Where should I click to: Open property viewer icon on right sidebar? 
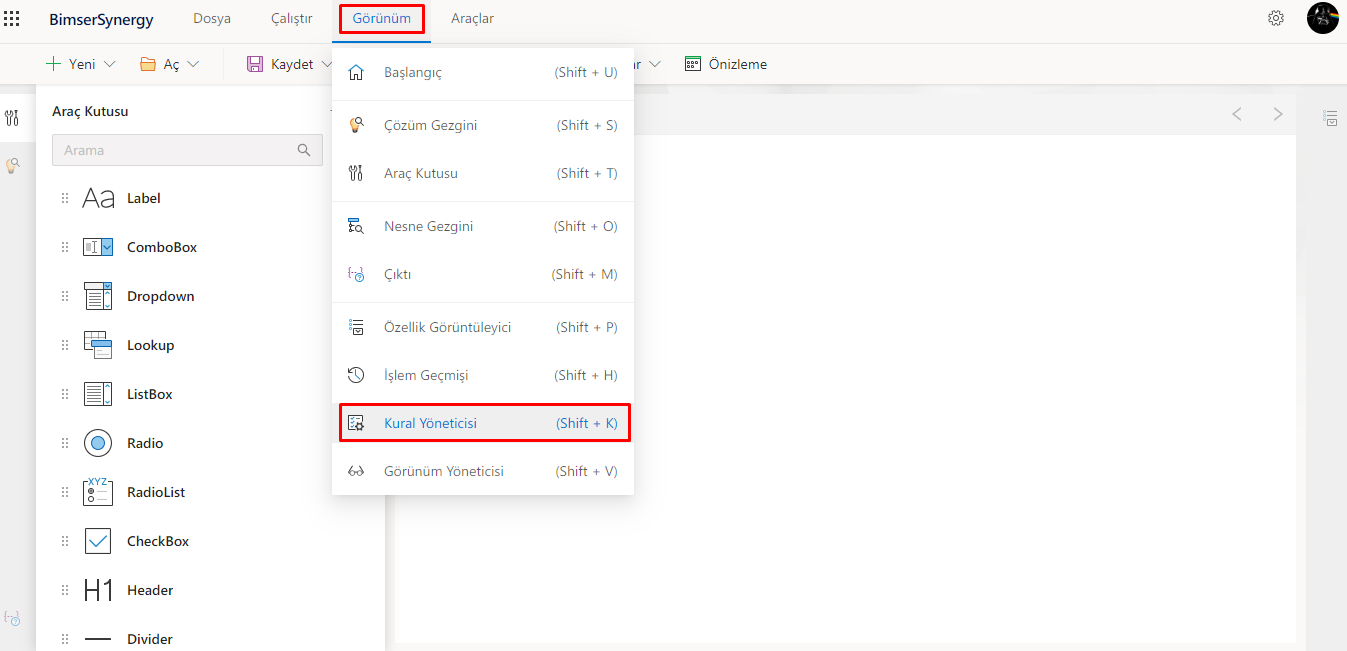tap(1330, 118)
